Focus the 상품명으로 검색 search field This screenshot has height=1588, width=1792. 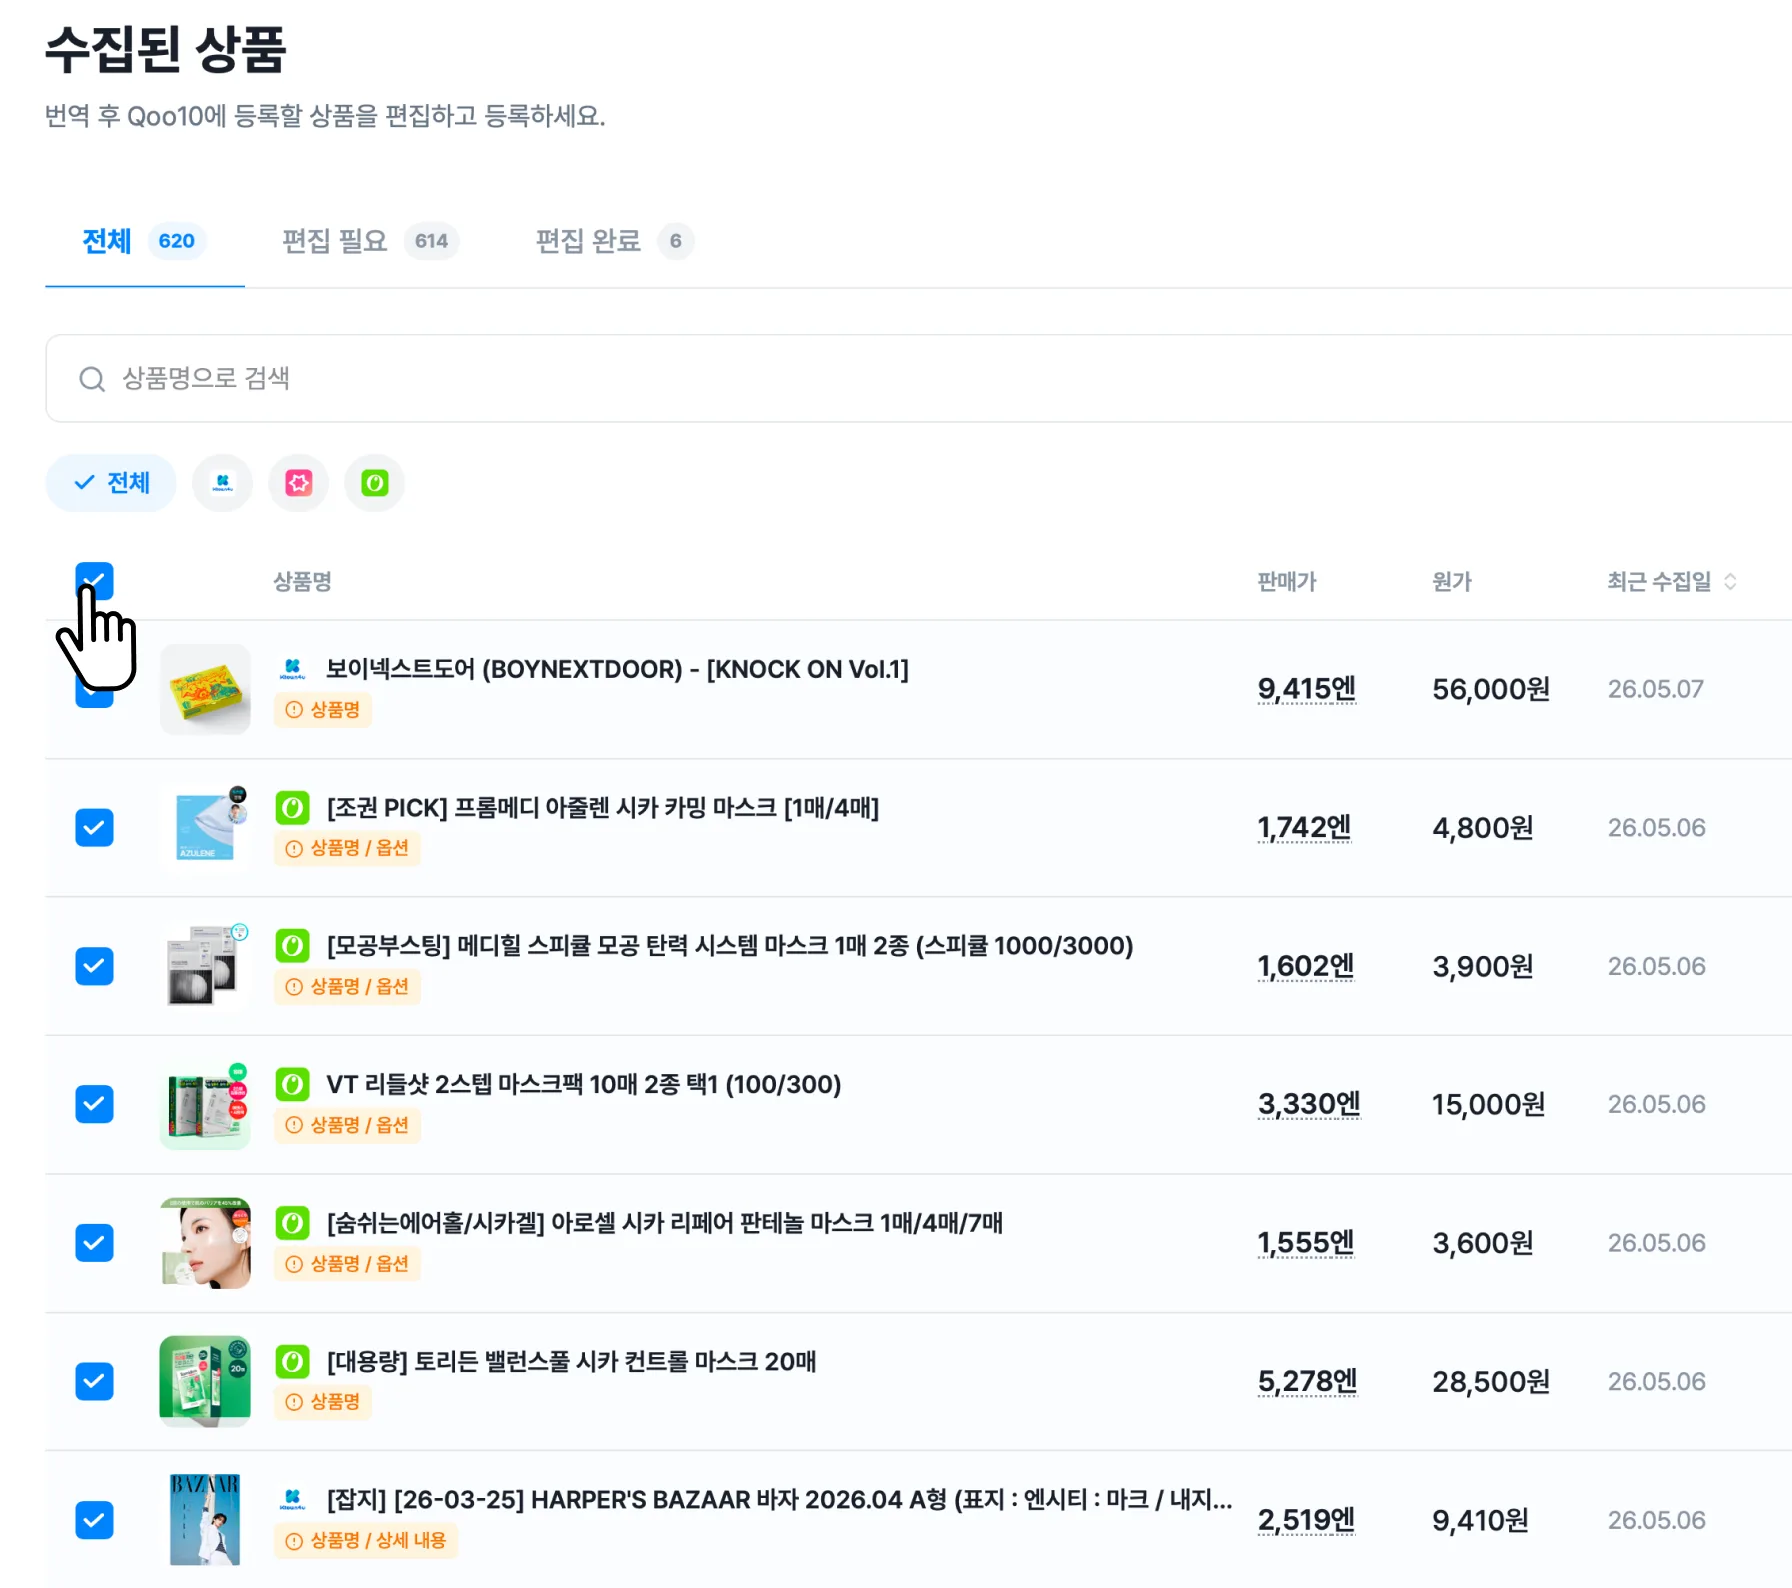918,379
